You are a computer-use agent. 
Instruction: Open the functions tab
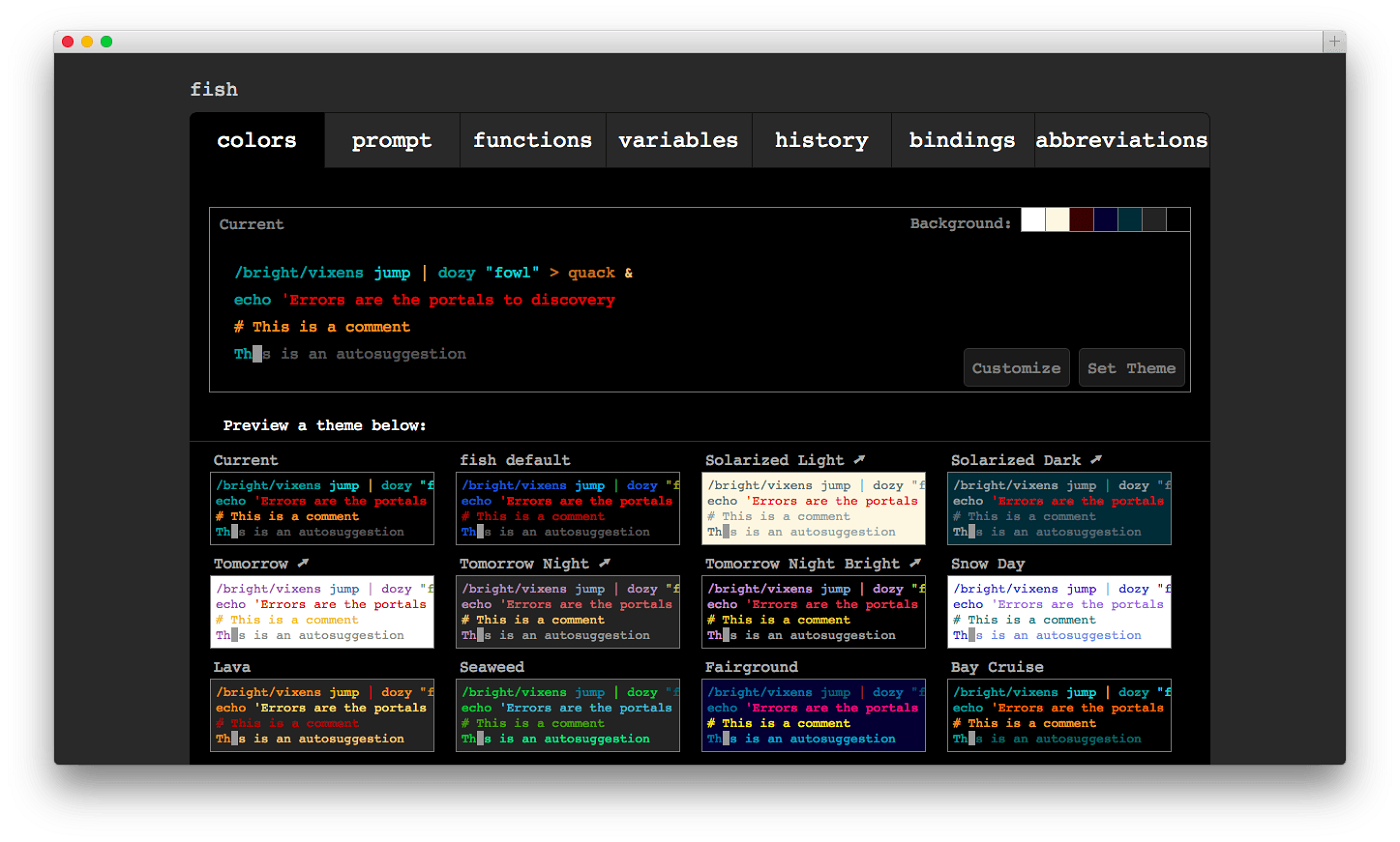[532, 141]
